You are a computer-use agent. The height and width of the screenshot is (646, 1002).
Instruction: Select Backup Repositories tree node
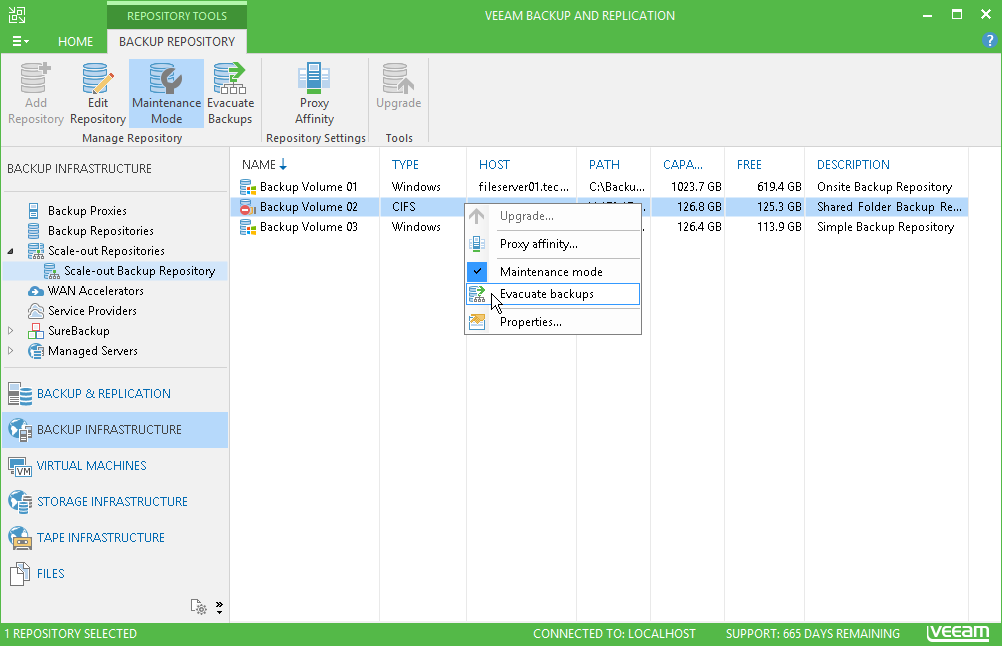pyautogui.click(x=100, y=231)
